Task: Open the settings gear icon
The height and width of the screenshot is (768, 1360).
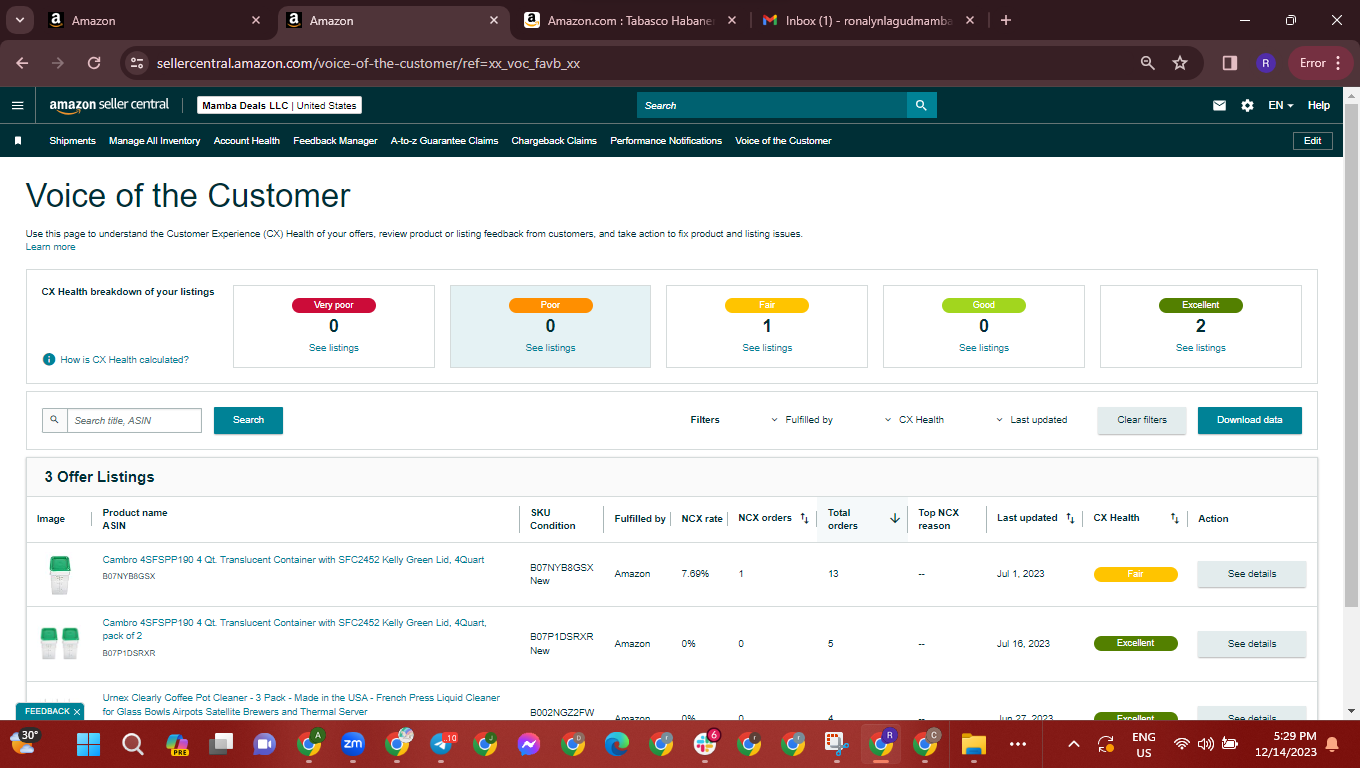Action: 1247,105
